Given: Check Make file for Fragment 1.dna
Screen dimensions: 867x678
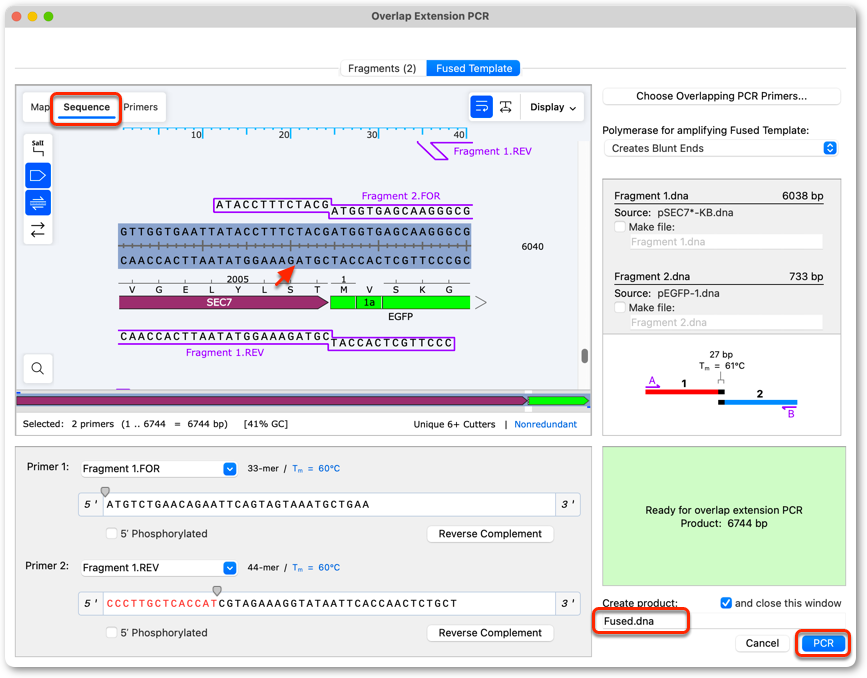Looking at the screenshot, I should (x=620, y=227).
